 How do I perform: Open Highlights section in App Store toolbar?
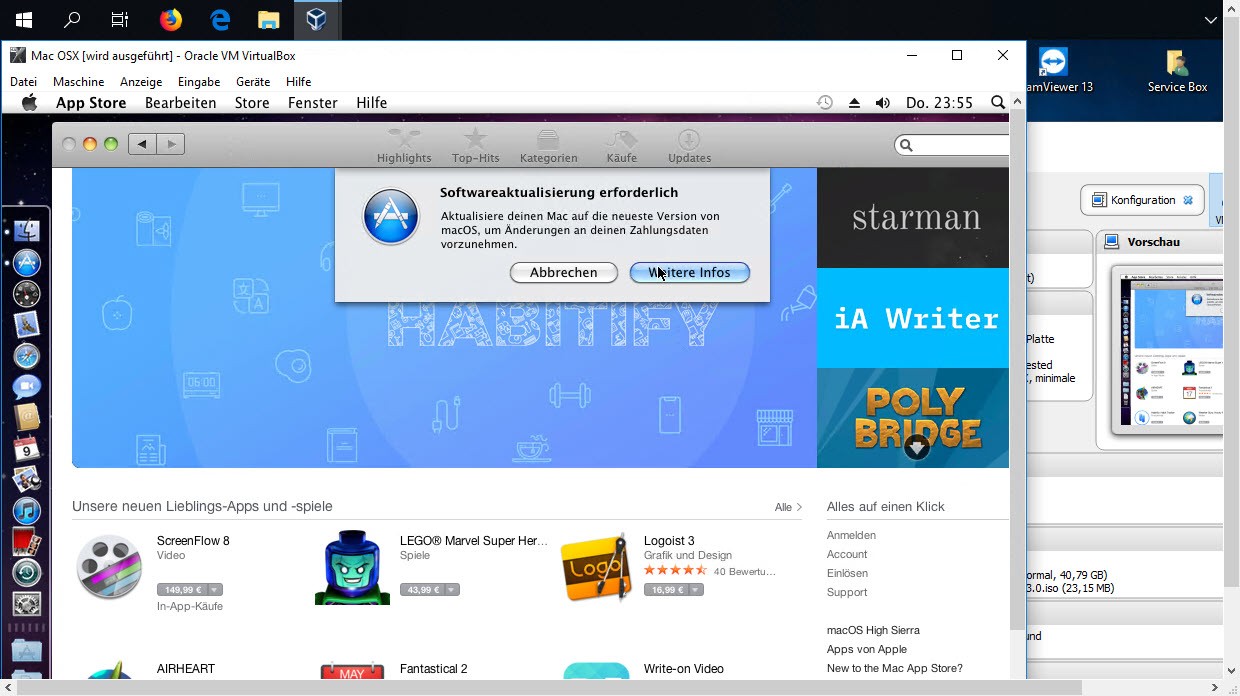pos(404,146)
